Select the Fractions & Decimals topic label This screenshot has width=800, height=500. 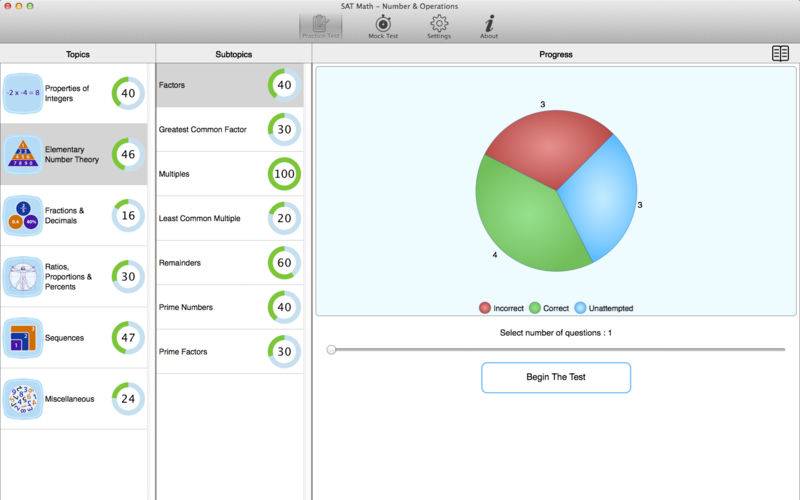click(64, 215)
